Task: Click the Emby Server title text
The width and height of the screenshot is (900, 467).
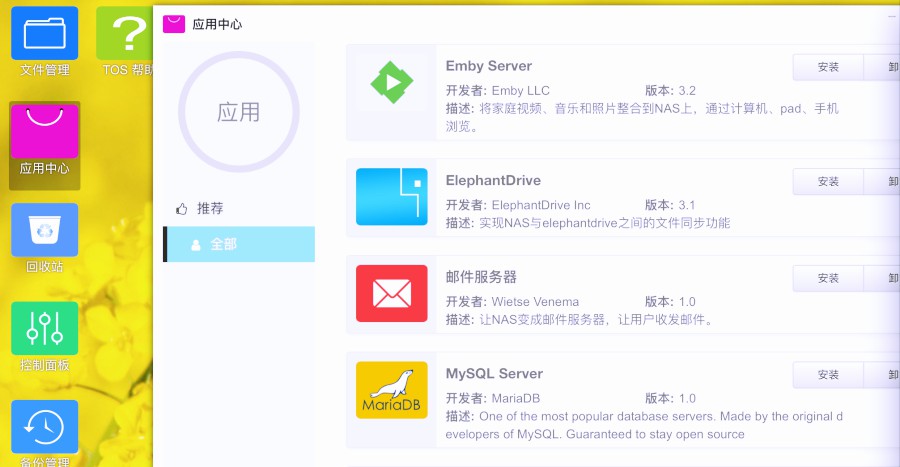Action: coord(488,66)
